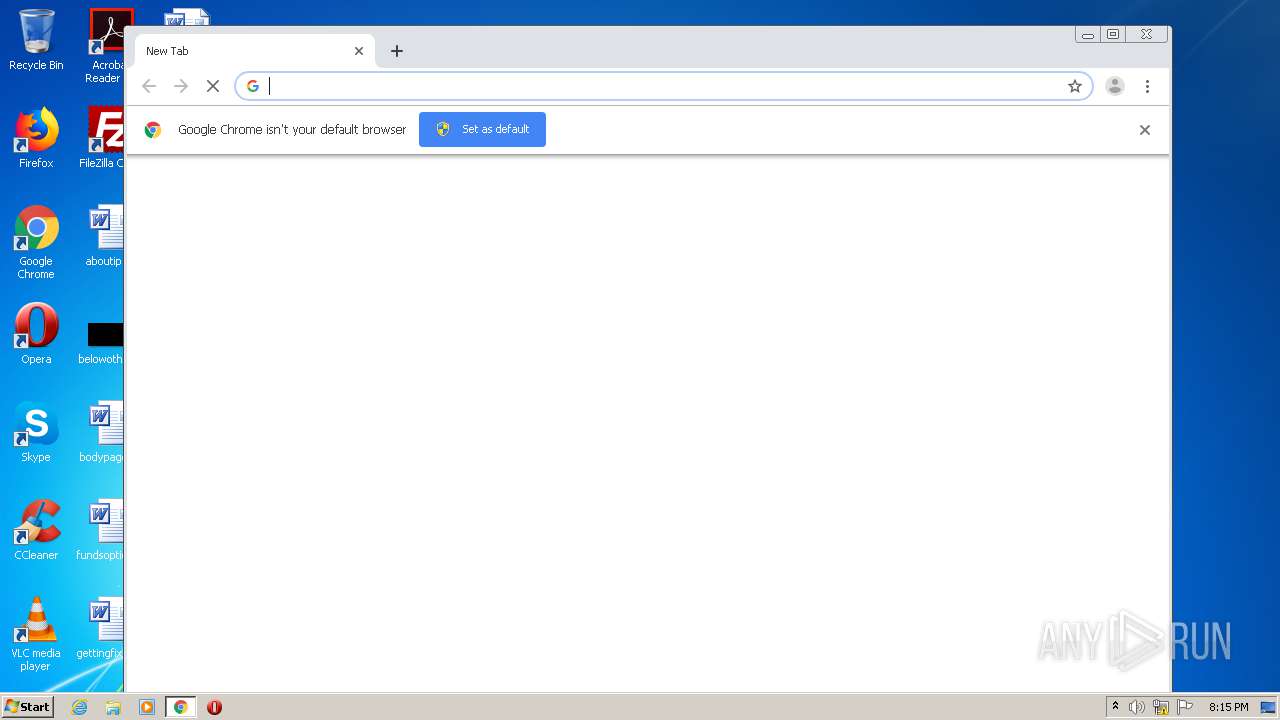Click the Chrome taskbar button
The width and height of the screenshot is (1280, 720).
[x=180, y=707]
